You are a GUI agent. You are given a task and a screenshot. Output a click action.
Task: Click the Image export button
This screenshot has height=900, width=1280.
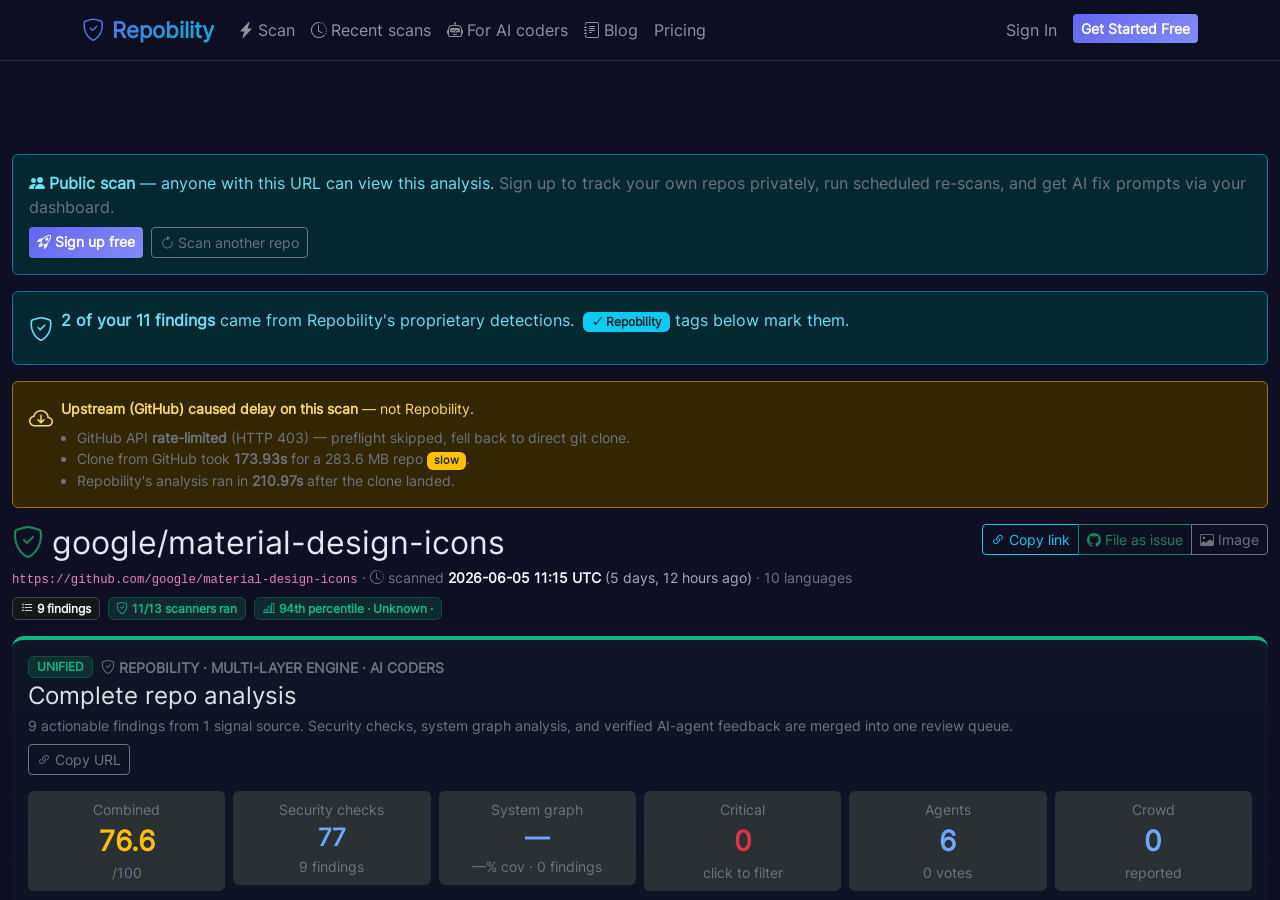tap(1229, 539)
